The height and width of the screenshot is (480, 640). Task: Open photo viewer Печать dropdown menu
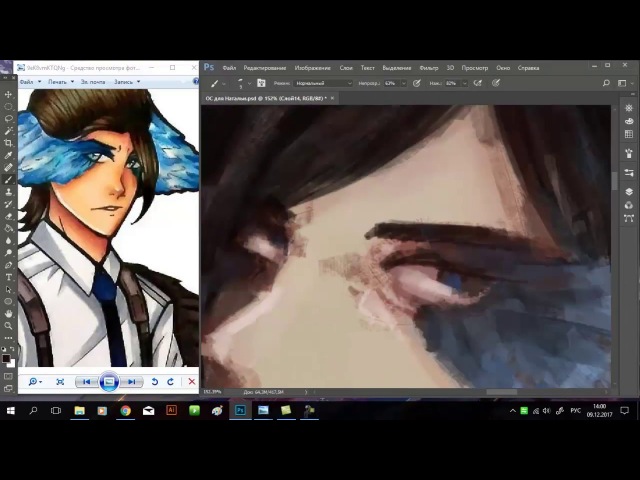61,82
